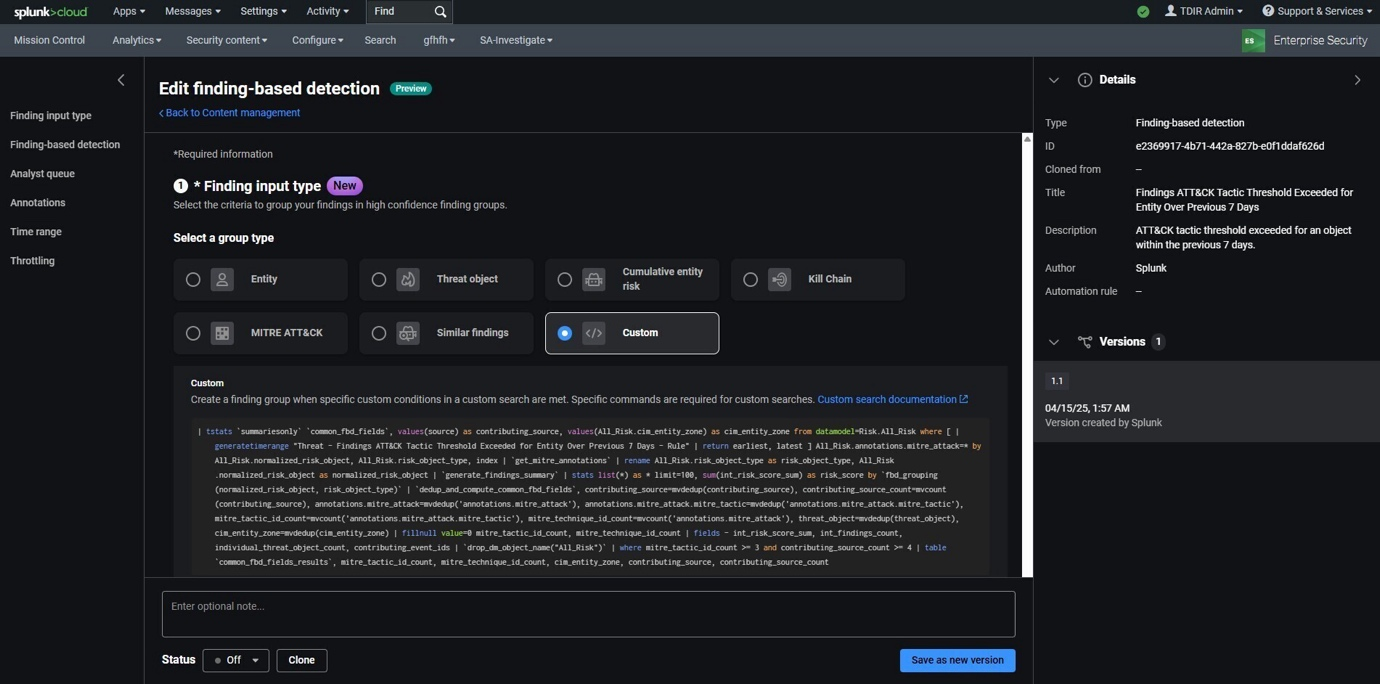The height and width of the screenshot is (684, 1380).
Task: Click the detection ID text
Action: point(1229,146)
